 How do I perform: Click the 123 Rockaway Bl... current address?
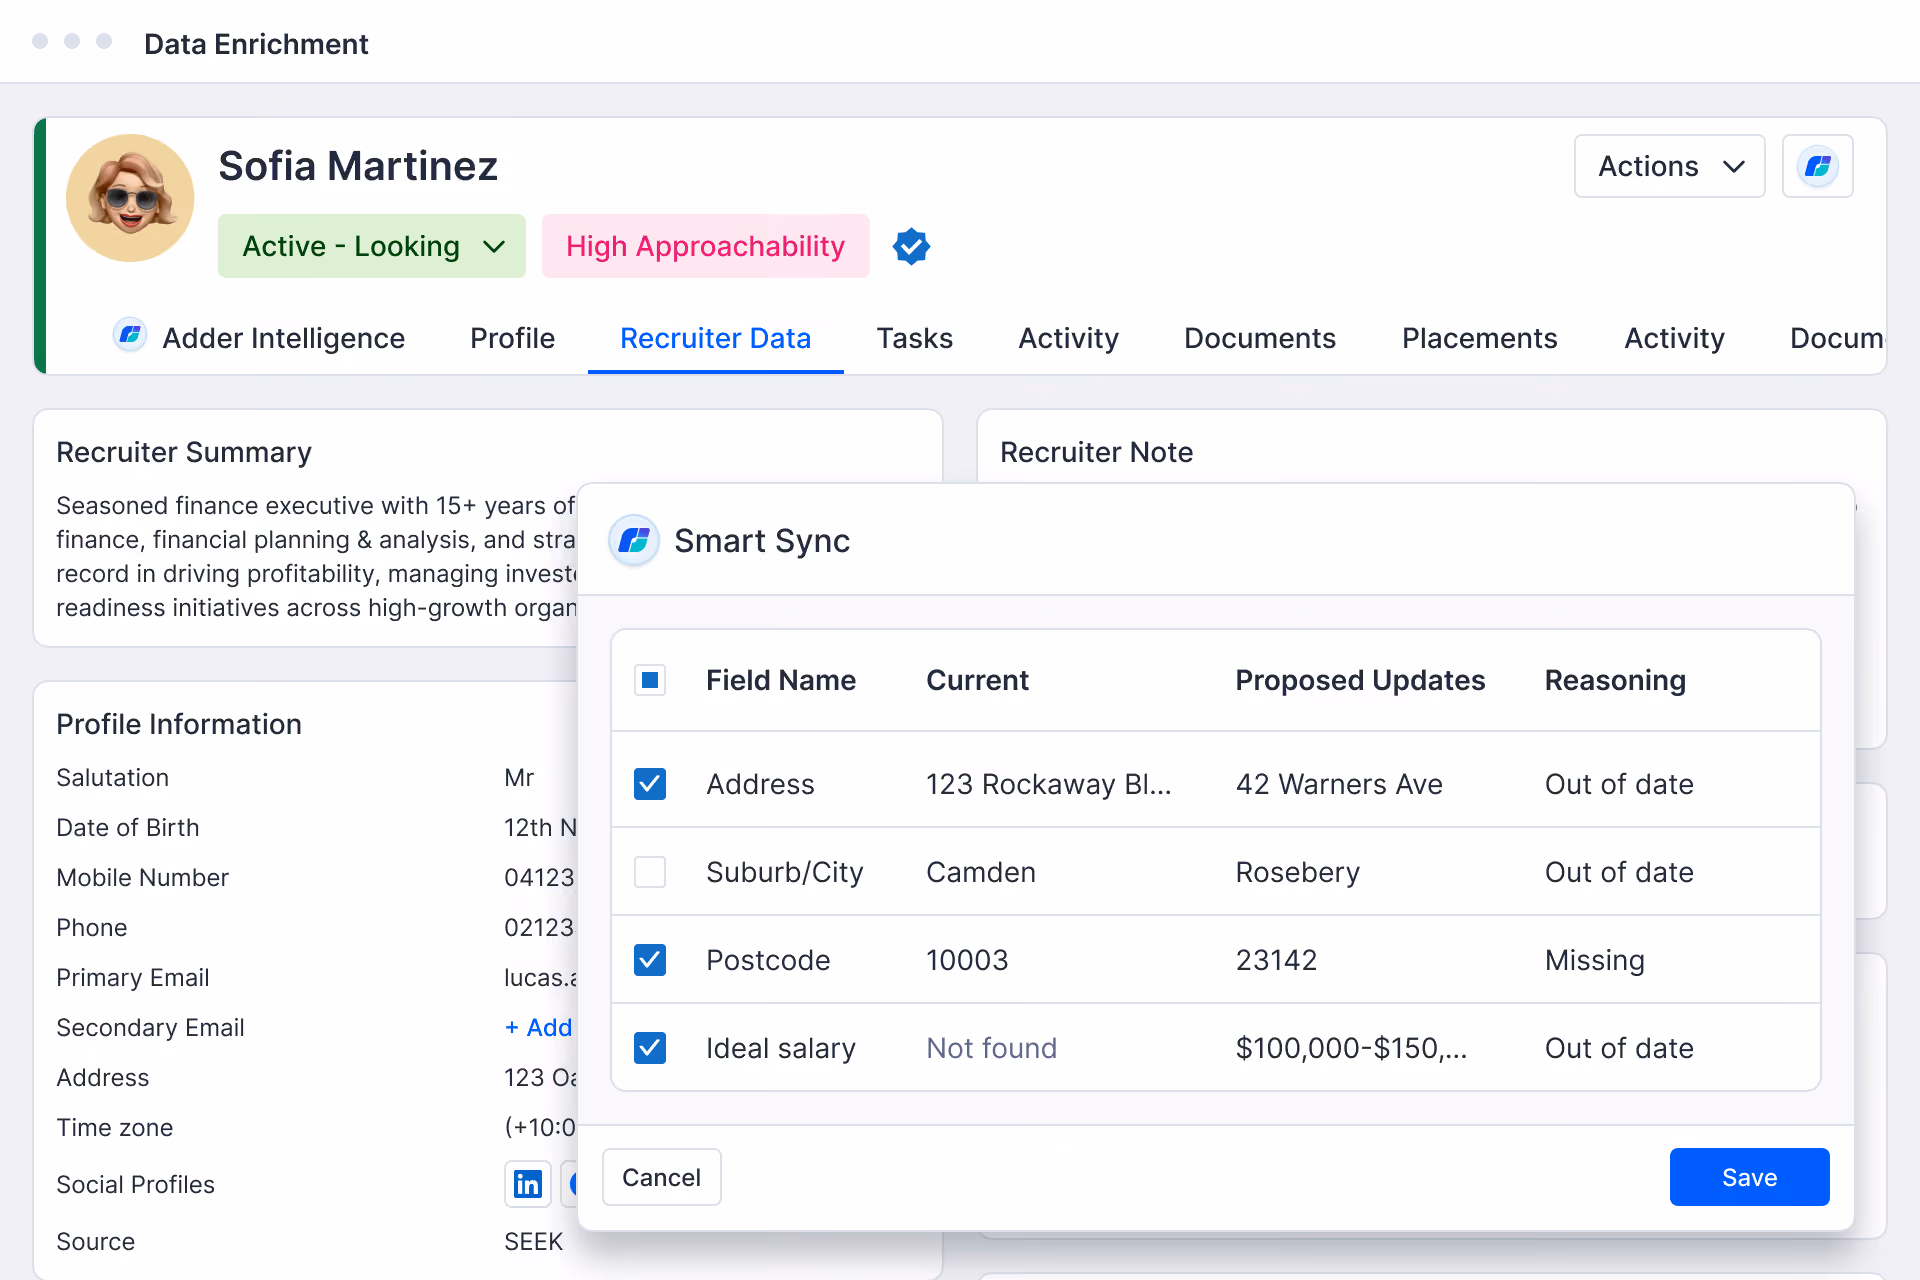[1048, 784]
